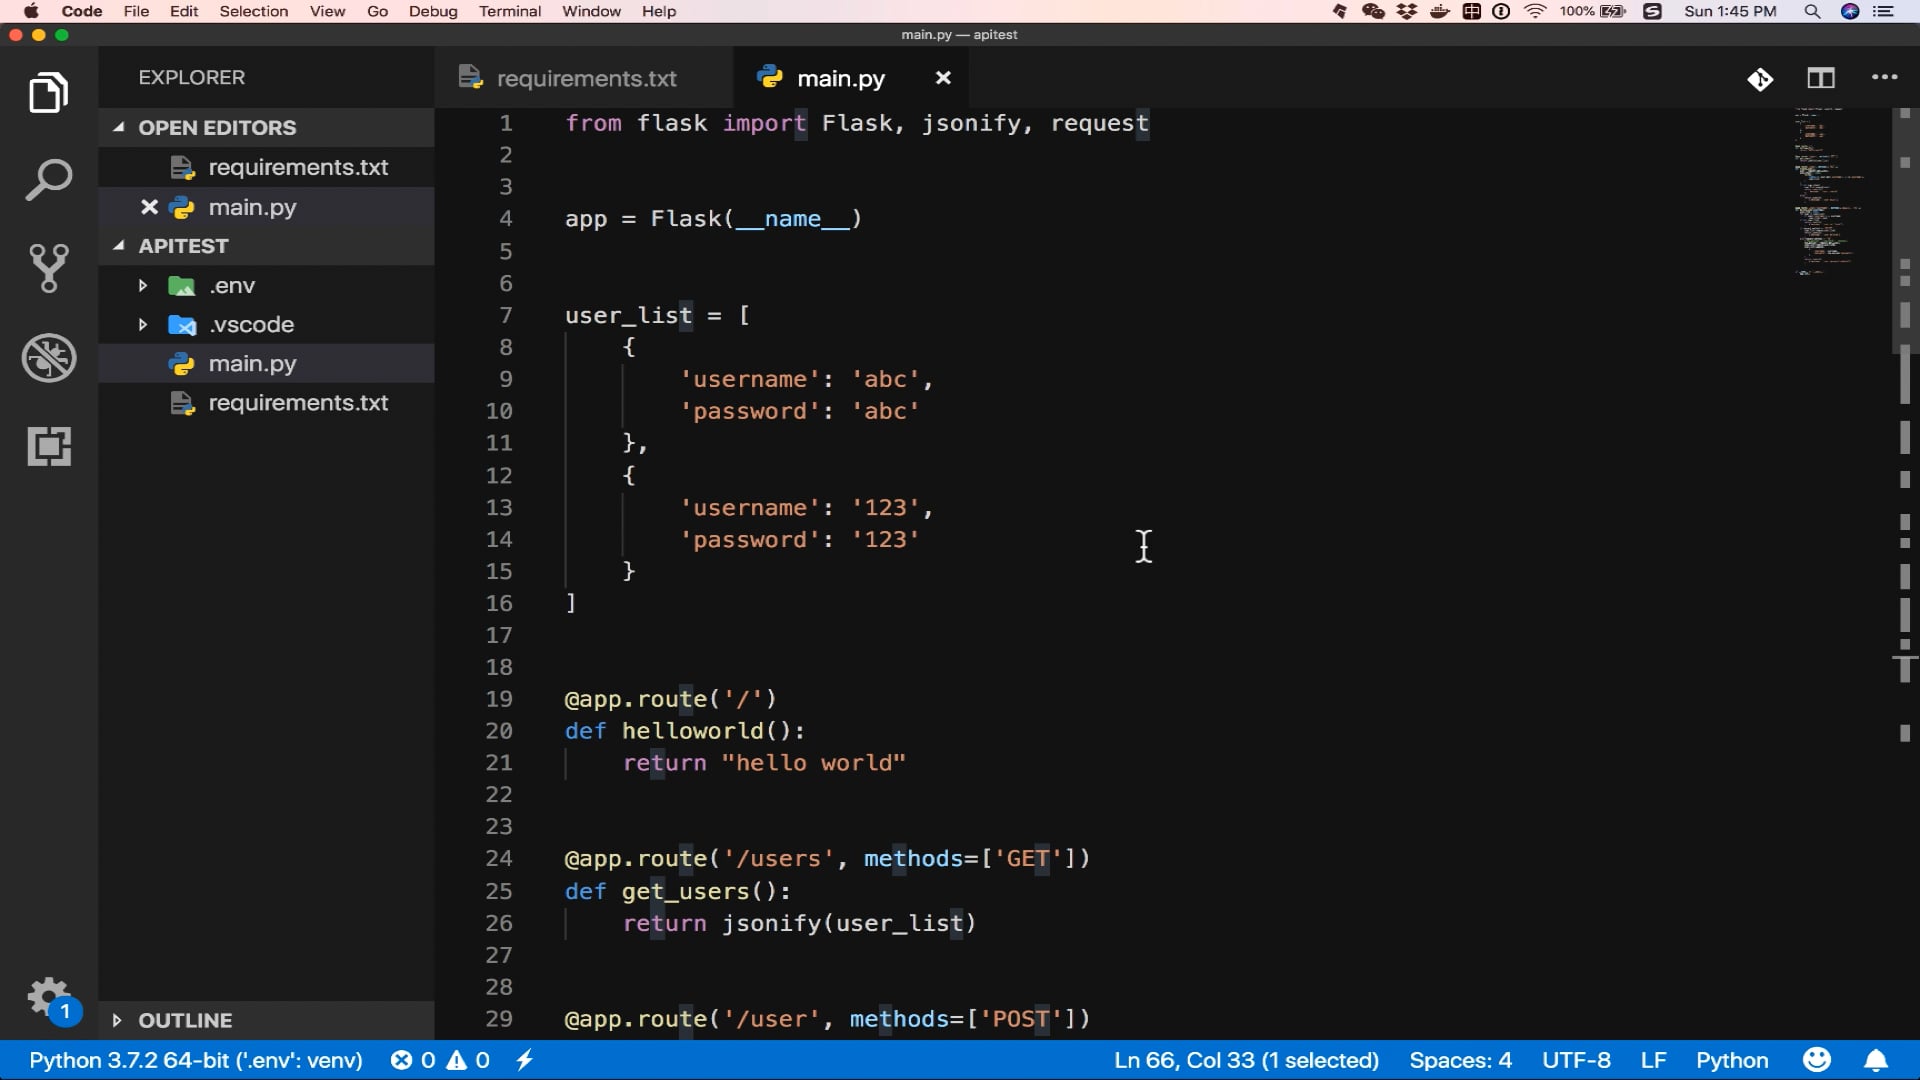The width and height of the screenshot is (1920, 1080).
Task: Click the Open Changes git icon
Action: point(1760,78)
